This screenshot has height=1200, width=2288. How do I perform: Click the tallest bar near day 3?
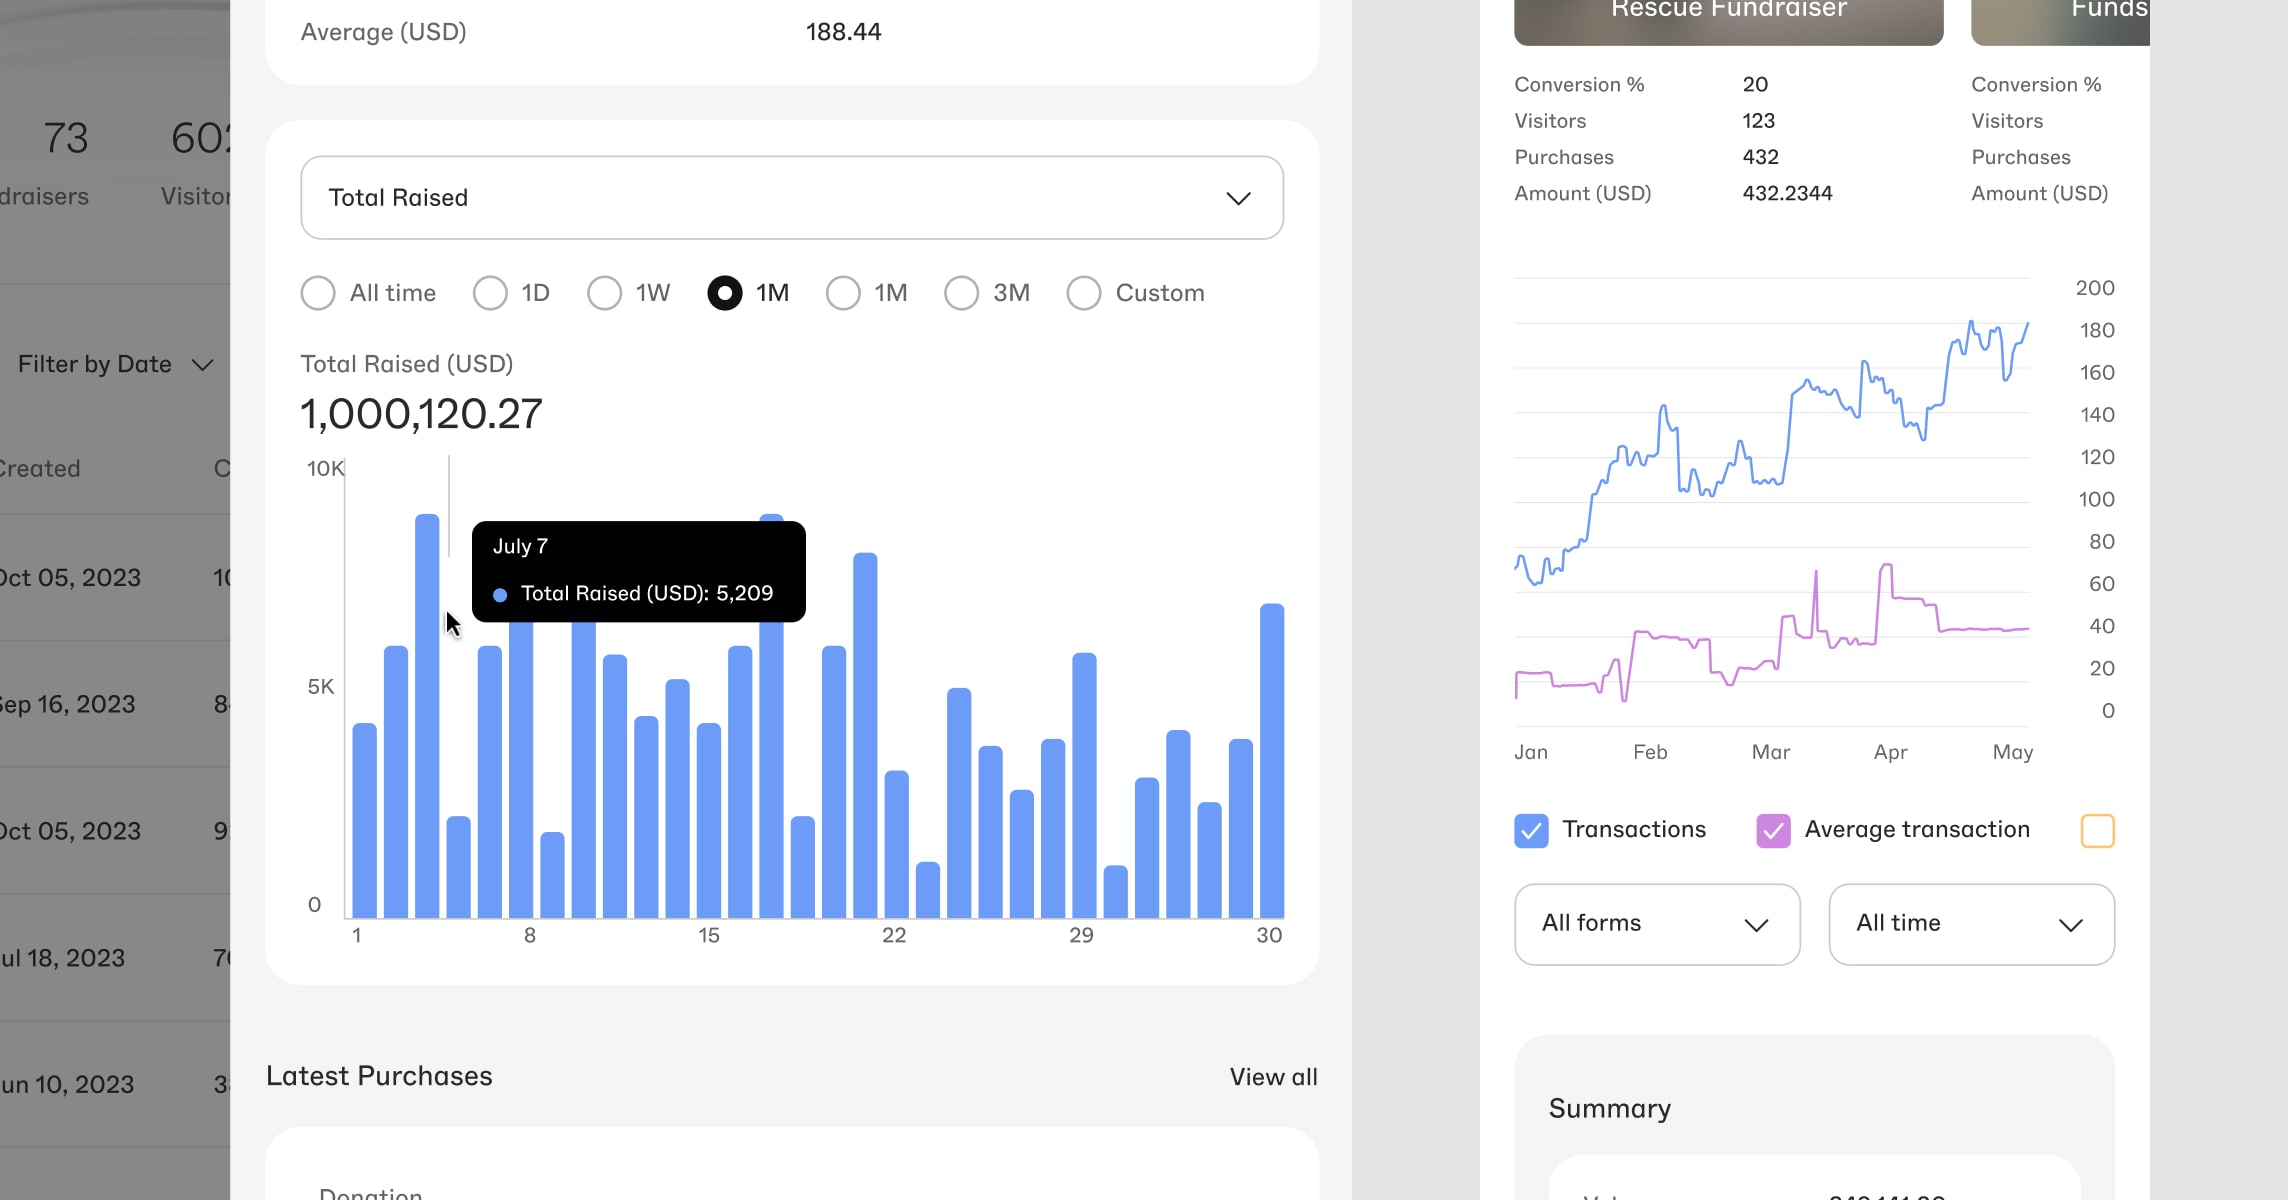[x=427, y=716]
